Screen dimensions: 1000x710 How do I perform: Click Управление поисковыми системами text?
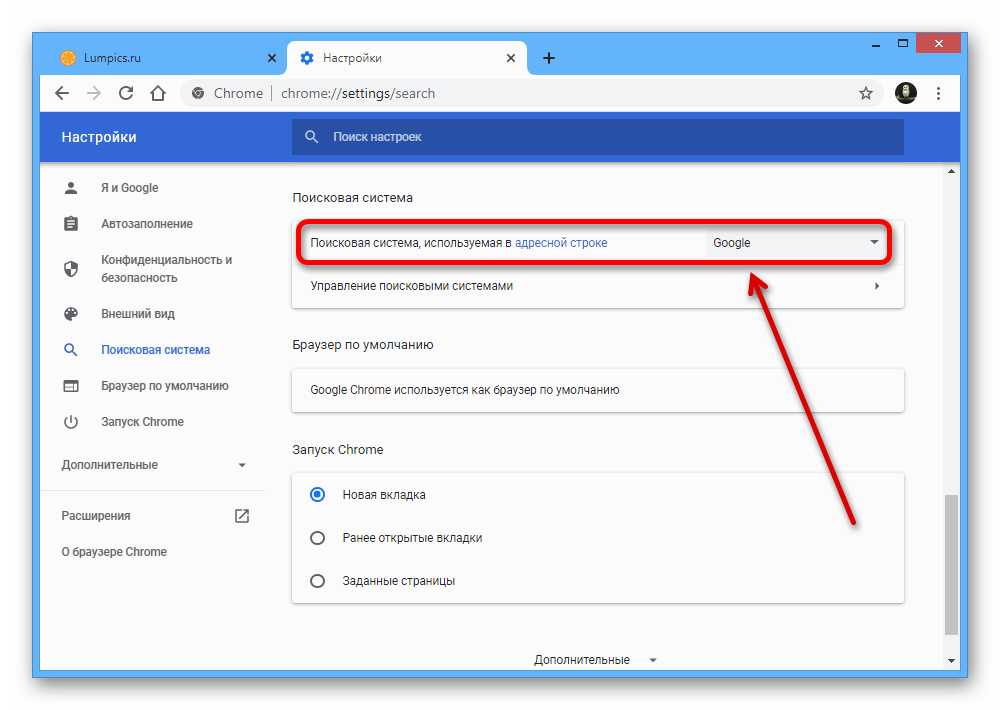[411, 286]
